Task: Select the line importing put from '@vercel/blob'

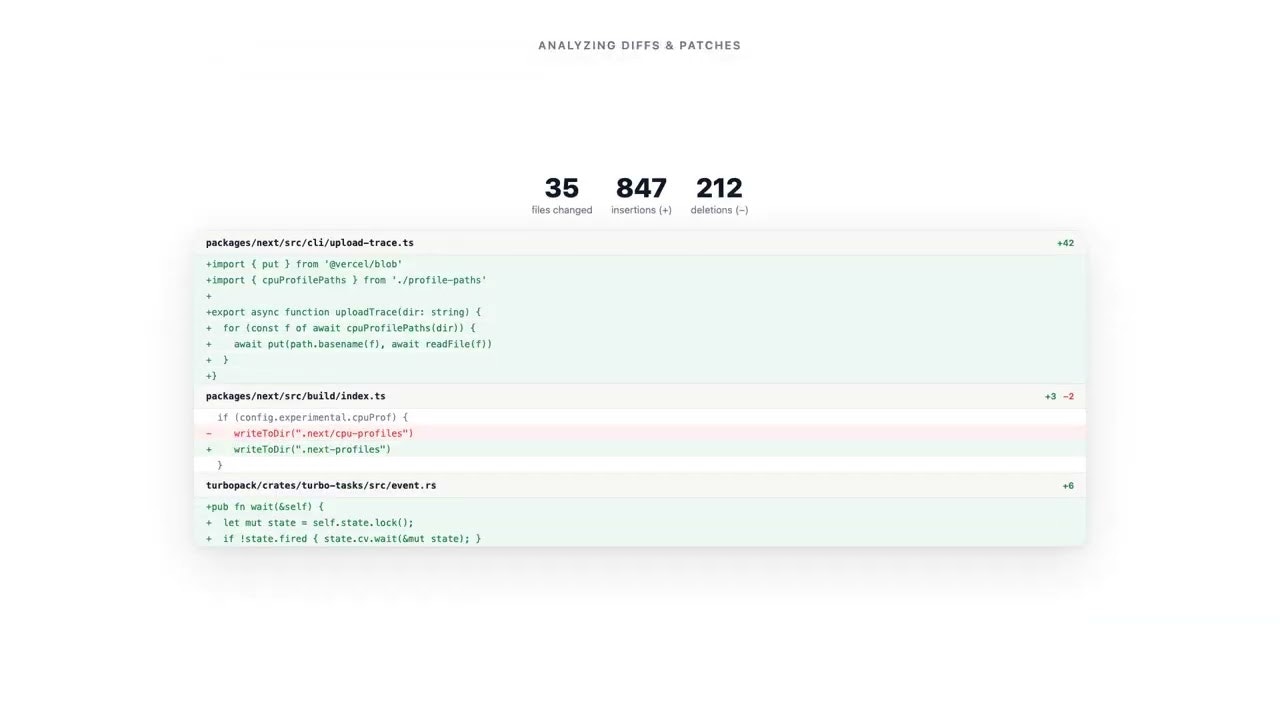Action: point(640,264)
